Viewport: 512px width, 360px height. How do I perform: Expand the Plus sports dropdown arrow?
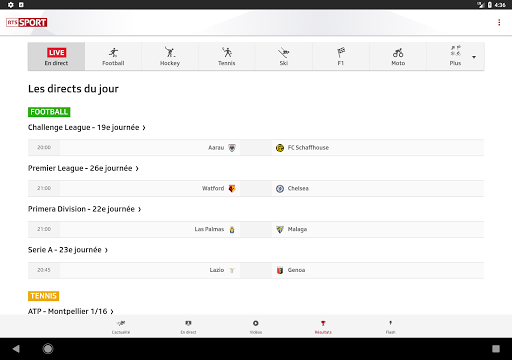[474, 57]
